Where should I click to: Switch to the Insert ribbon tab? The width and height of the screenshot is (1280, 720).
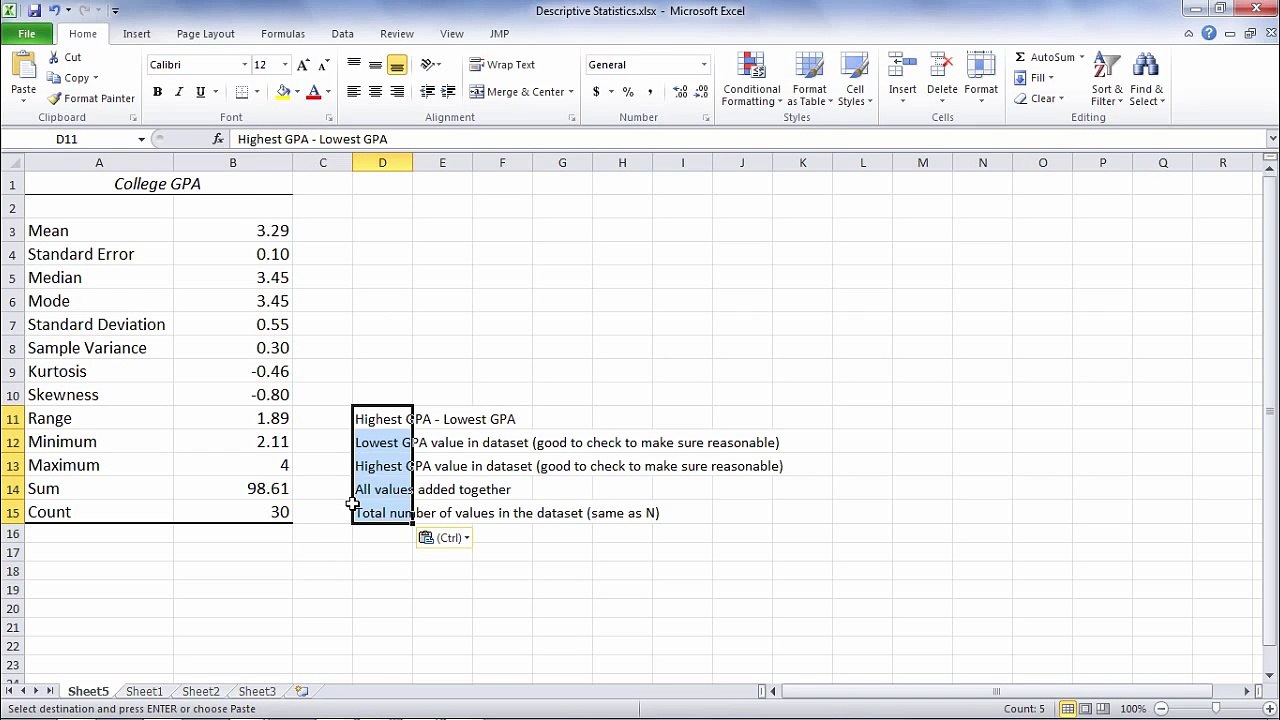136,34
